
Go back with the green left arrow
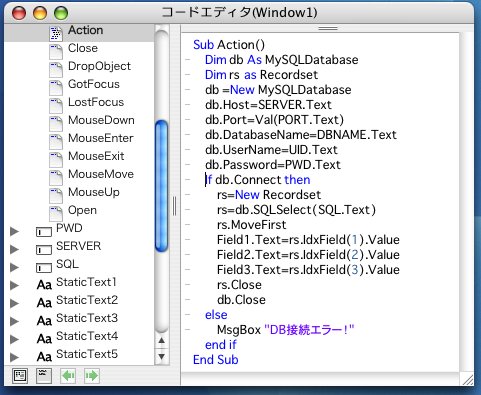68,376
